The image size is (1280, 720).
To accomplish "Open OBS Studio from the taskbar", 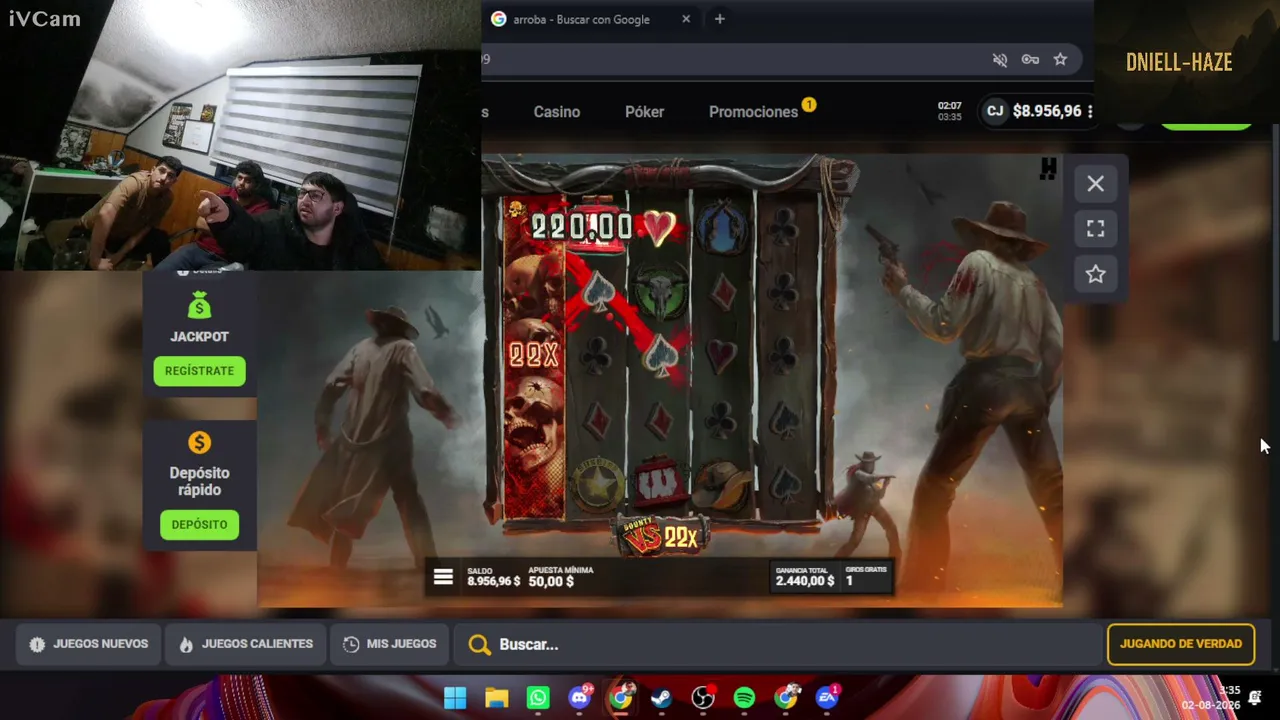I will [x=703, y=698].
